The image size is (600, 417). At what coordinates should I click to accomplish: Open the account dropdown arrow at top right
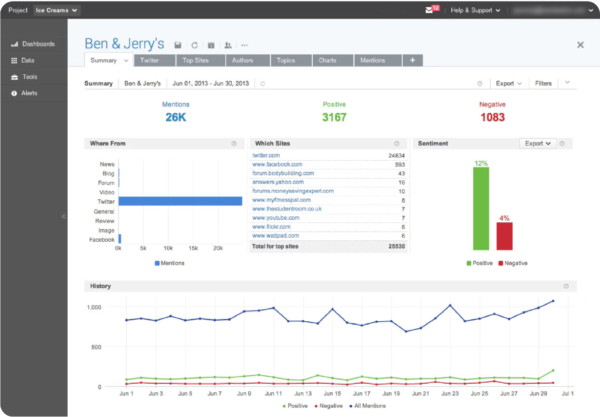(590, 10)
